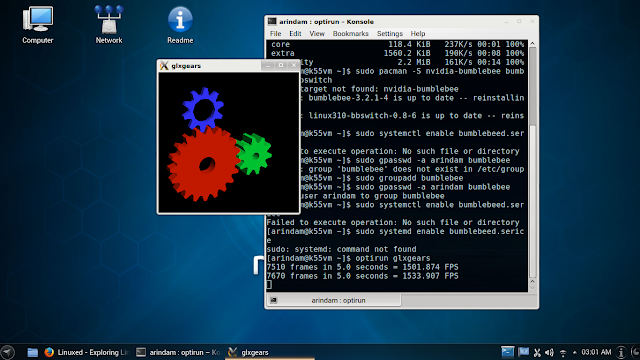The image size is (640, 360).
Task: Open the Network desktop icon
Action: point(109,24)
